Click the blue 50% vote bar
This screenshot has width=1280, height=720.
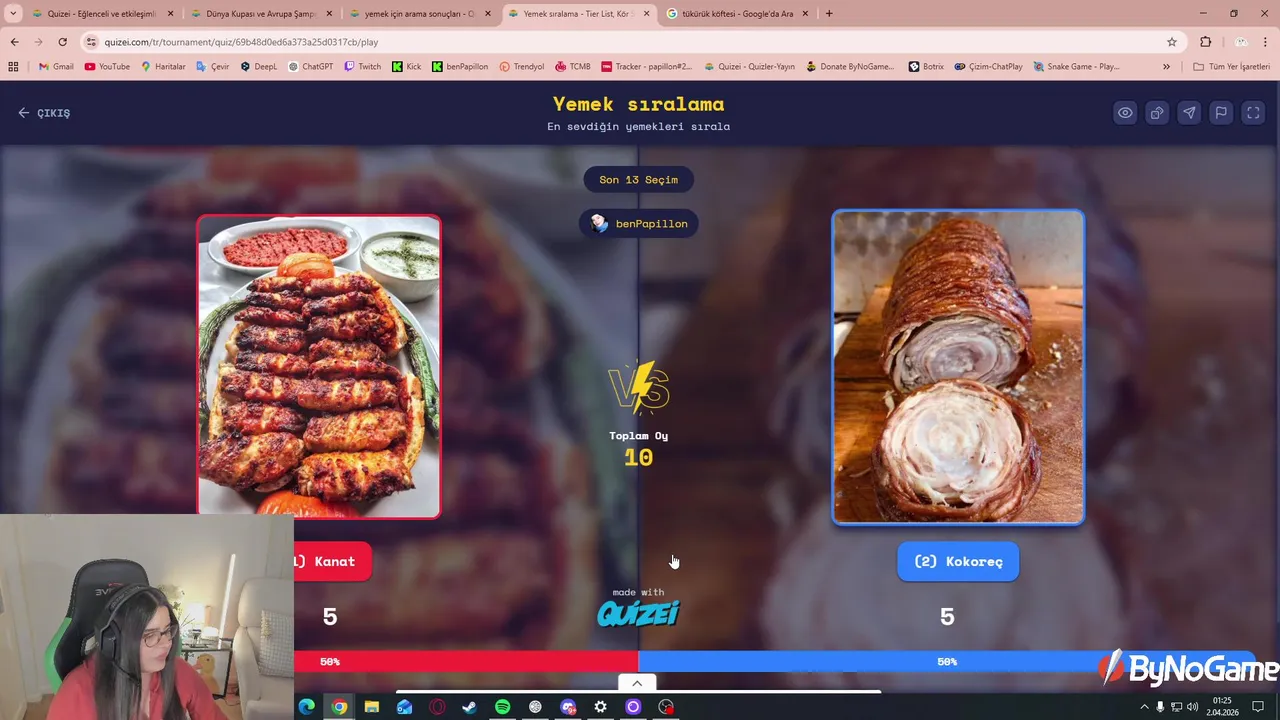pos(946,662)
